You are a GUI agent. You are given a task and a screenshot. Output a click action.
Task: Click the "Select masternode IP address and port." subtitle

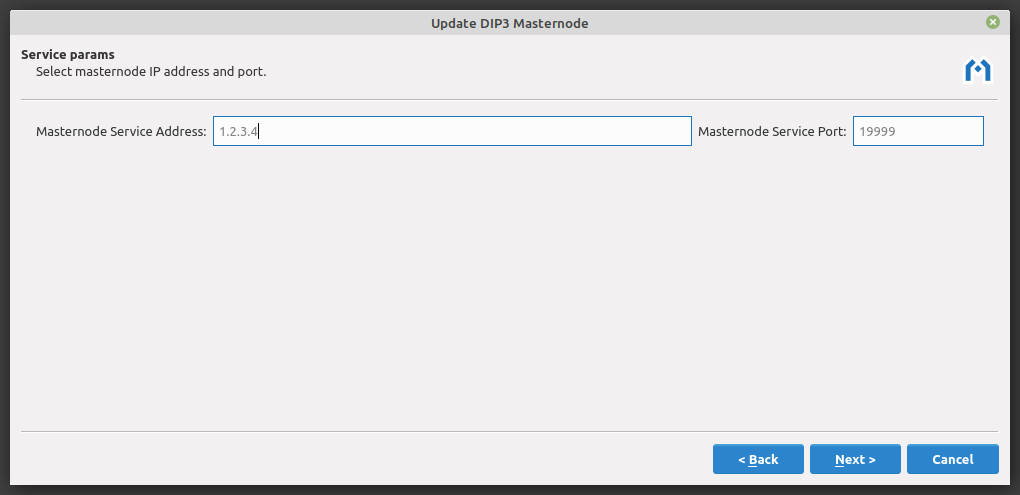(x=151, y=72)
